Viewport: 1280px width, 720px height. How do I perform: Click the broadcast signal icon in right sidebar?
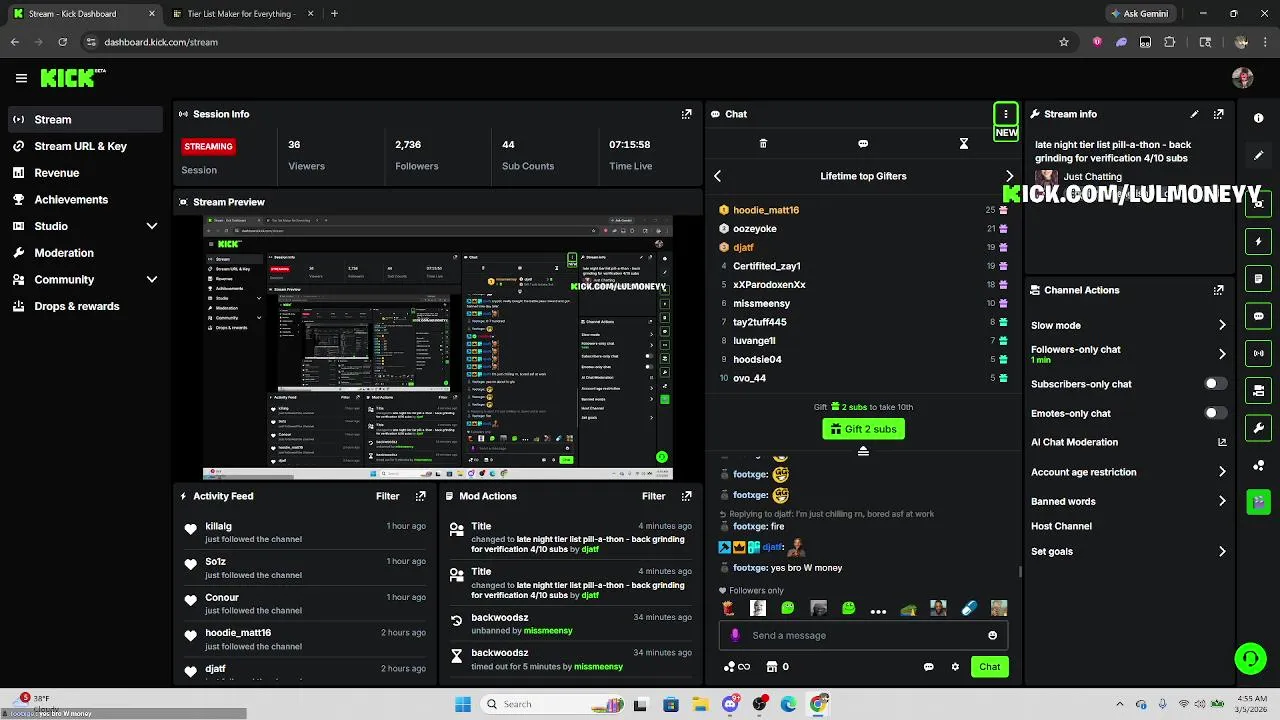coord(1259,353)
